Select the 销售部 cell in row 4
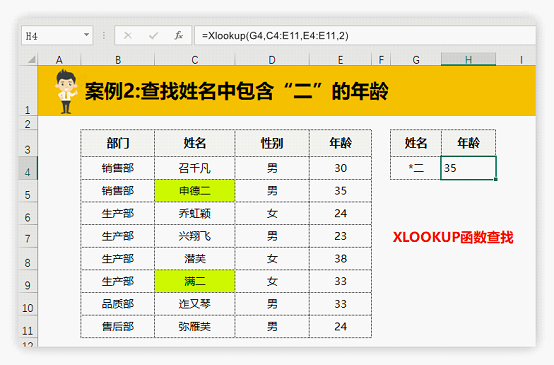The image size is (554, 365). (x=118, y=168)
